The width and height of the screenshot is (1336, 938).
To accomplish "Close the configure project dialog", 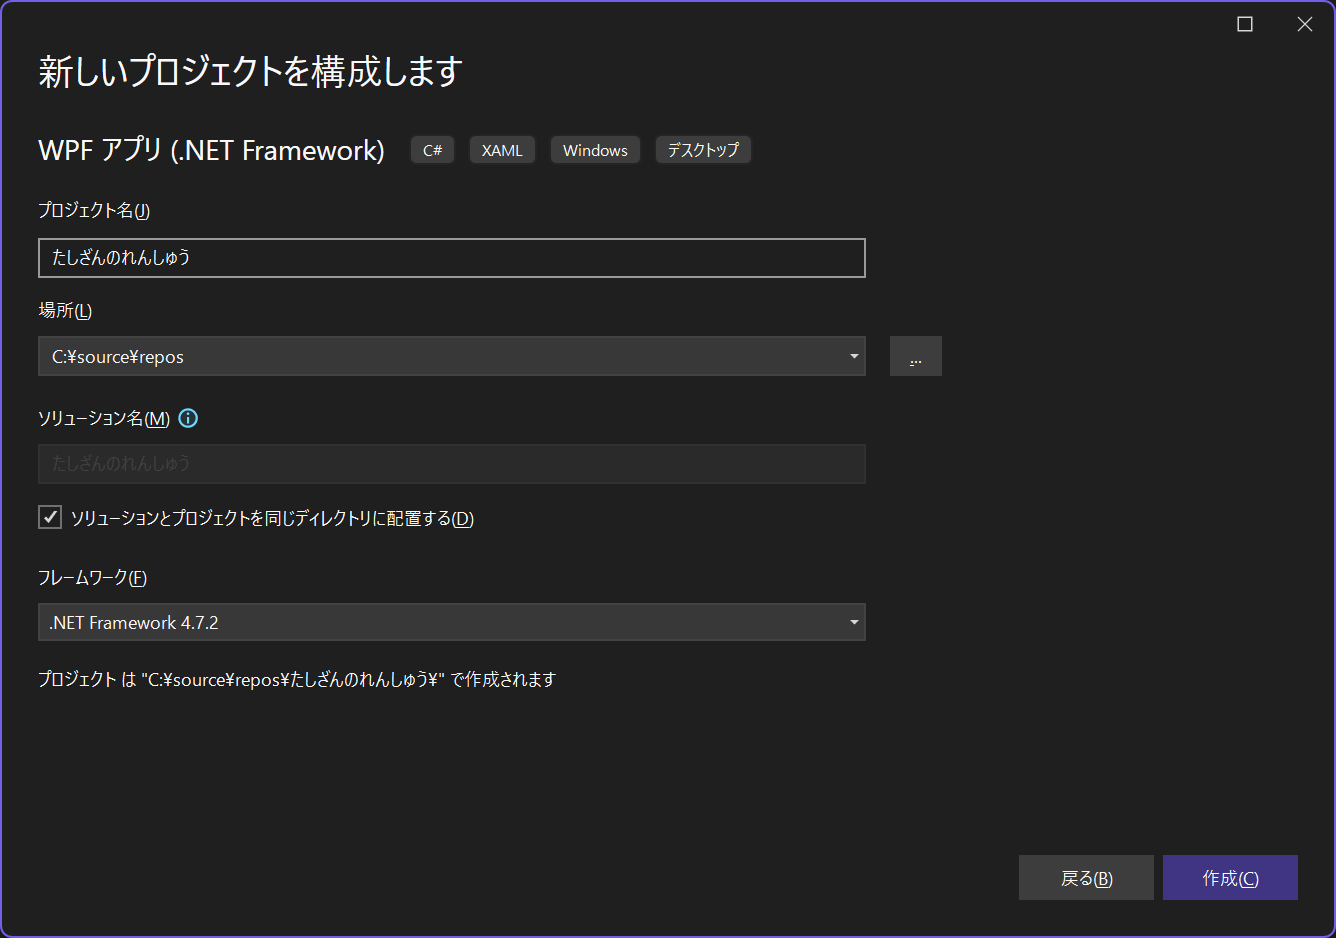I will [1305, 24].
